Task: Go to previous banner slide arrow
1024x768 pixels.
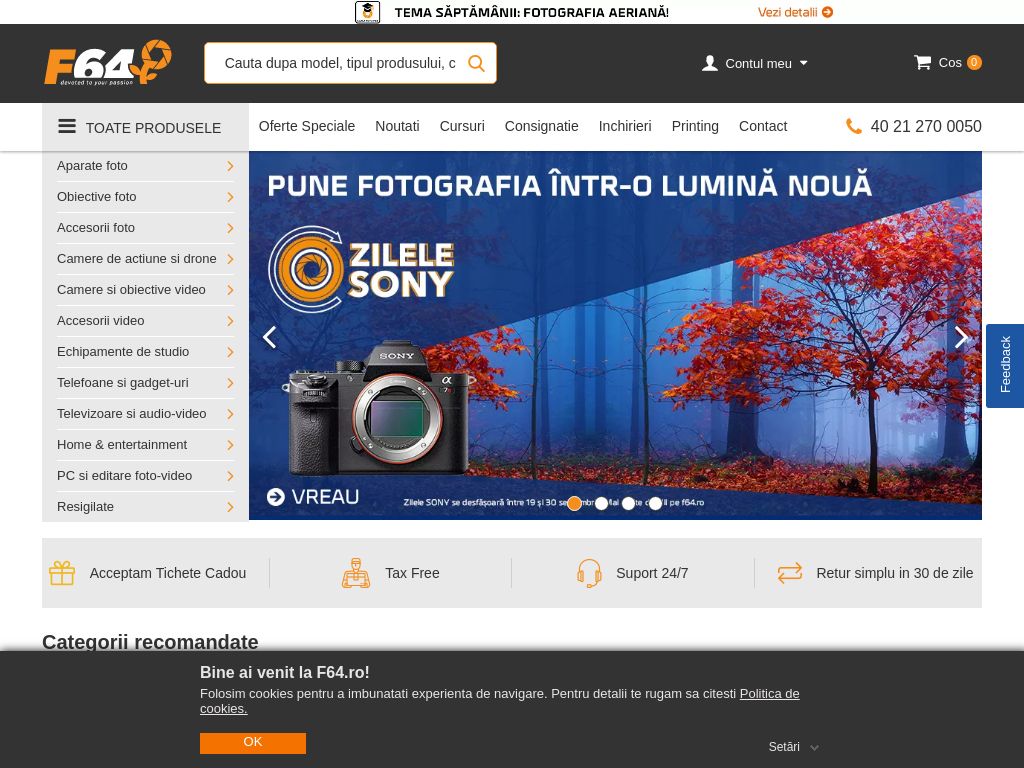Action: (269, 337)
